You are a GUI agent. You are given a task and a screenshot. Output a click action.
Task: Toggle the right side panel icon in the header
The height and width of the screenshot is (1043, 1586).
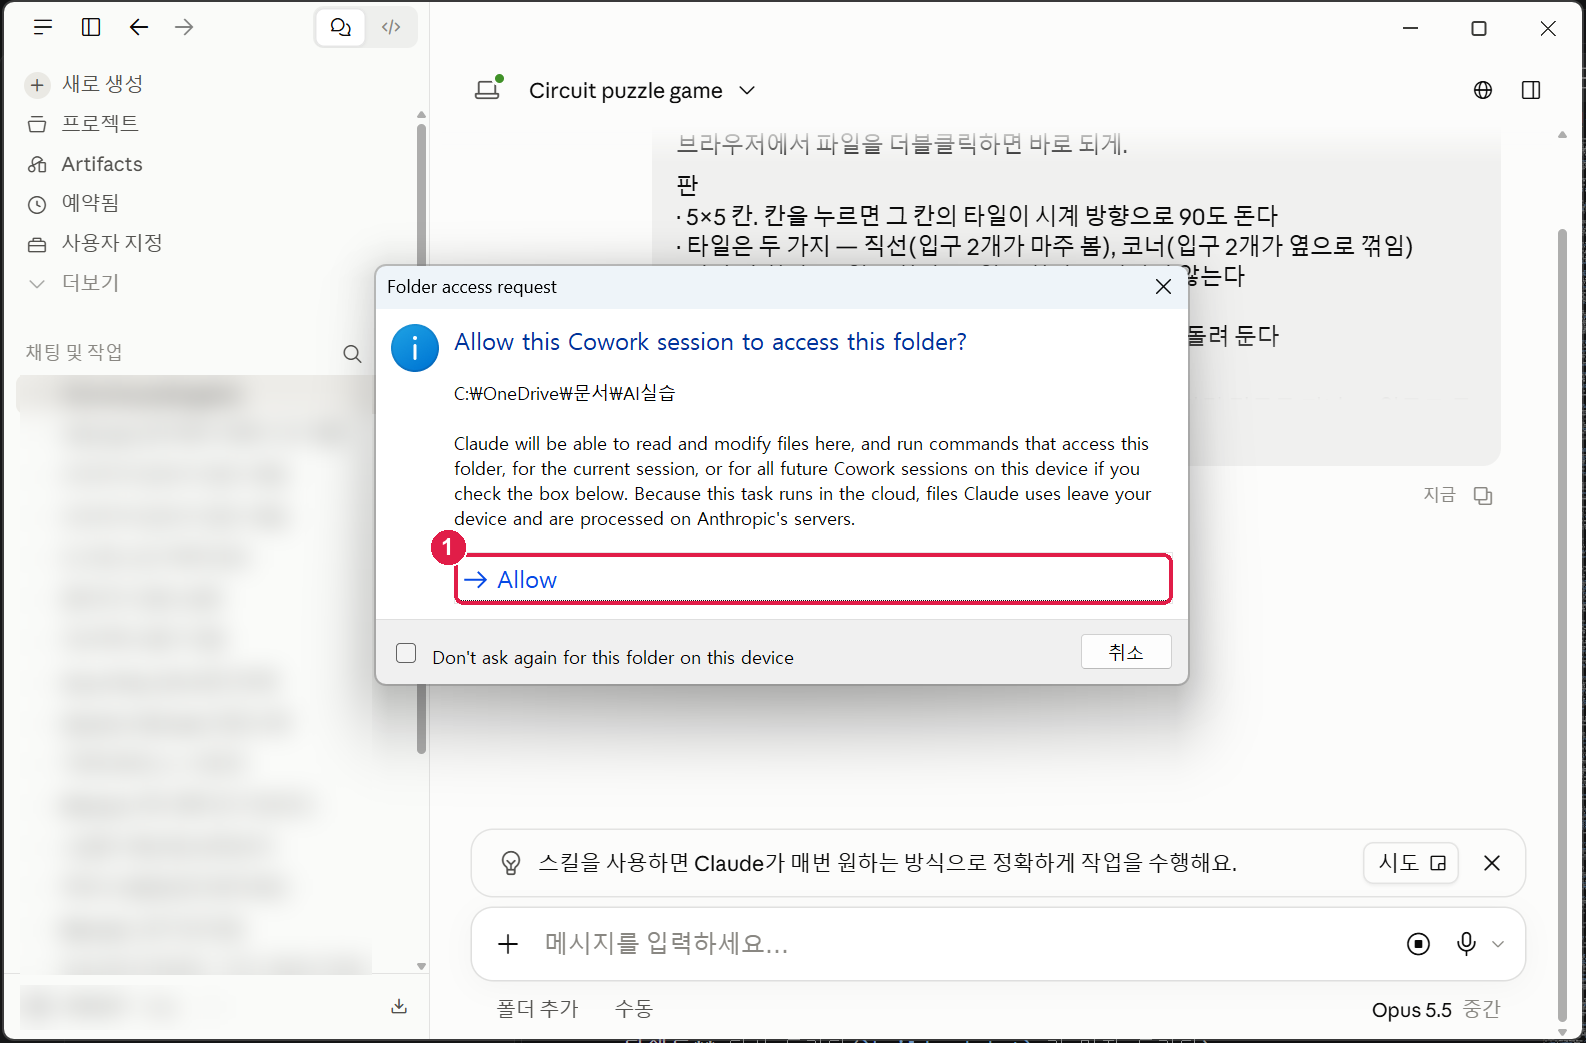1531,90
